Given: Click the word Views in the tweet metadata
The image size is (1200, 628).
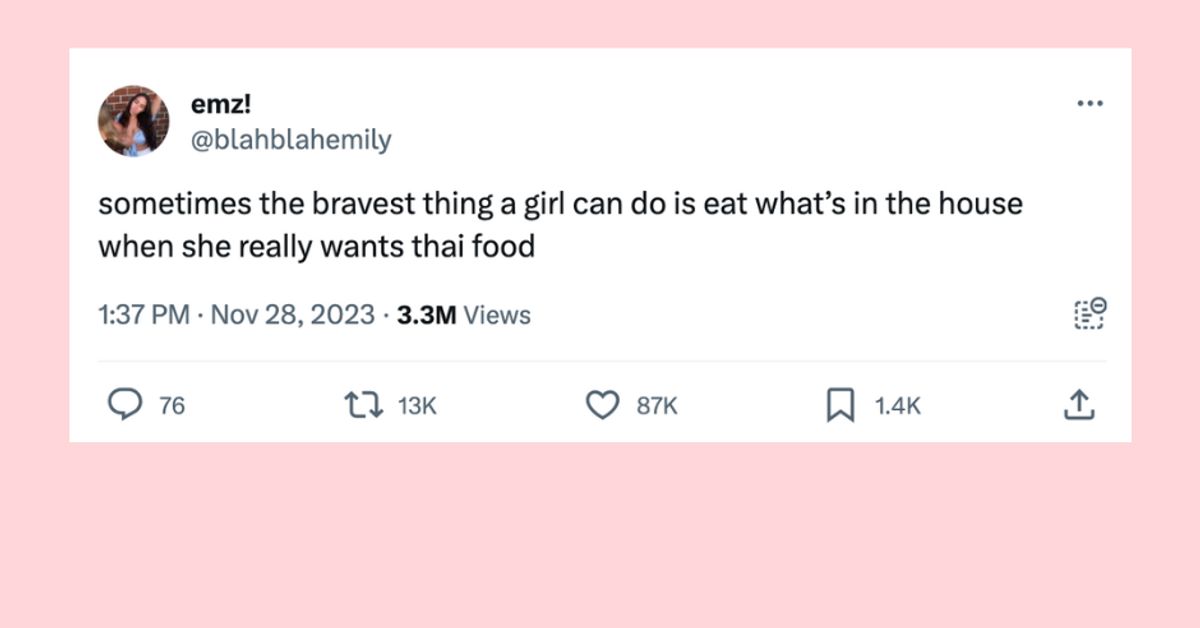Looking at the screenshot, I should (x=498, y=316).
